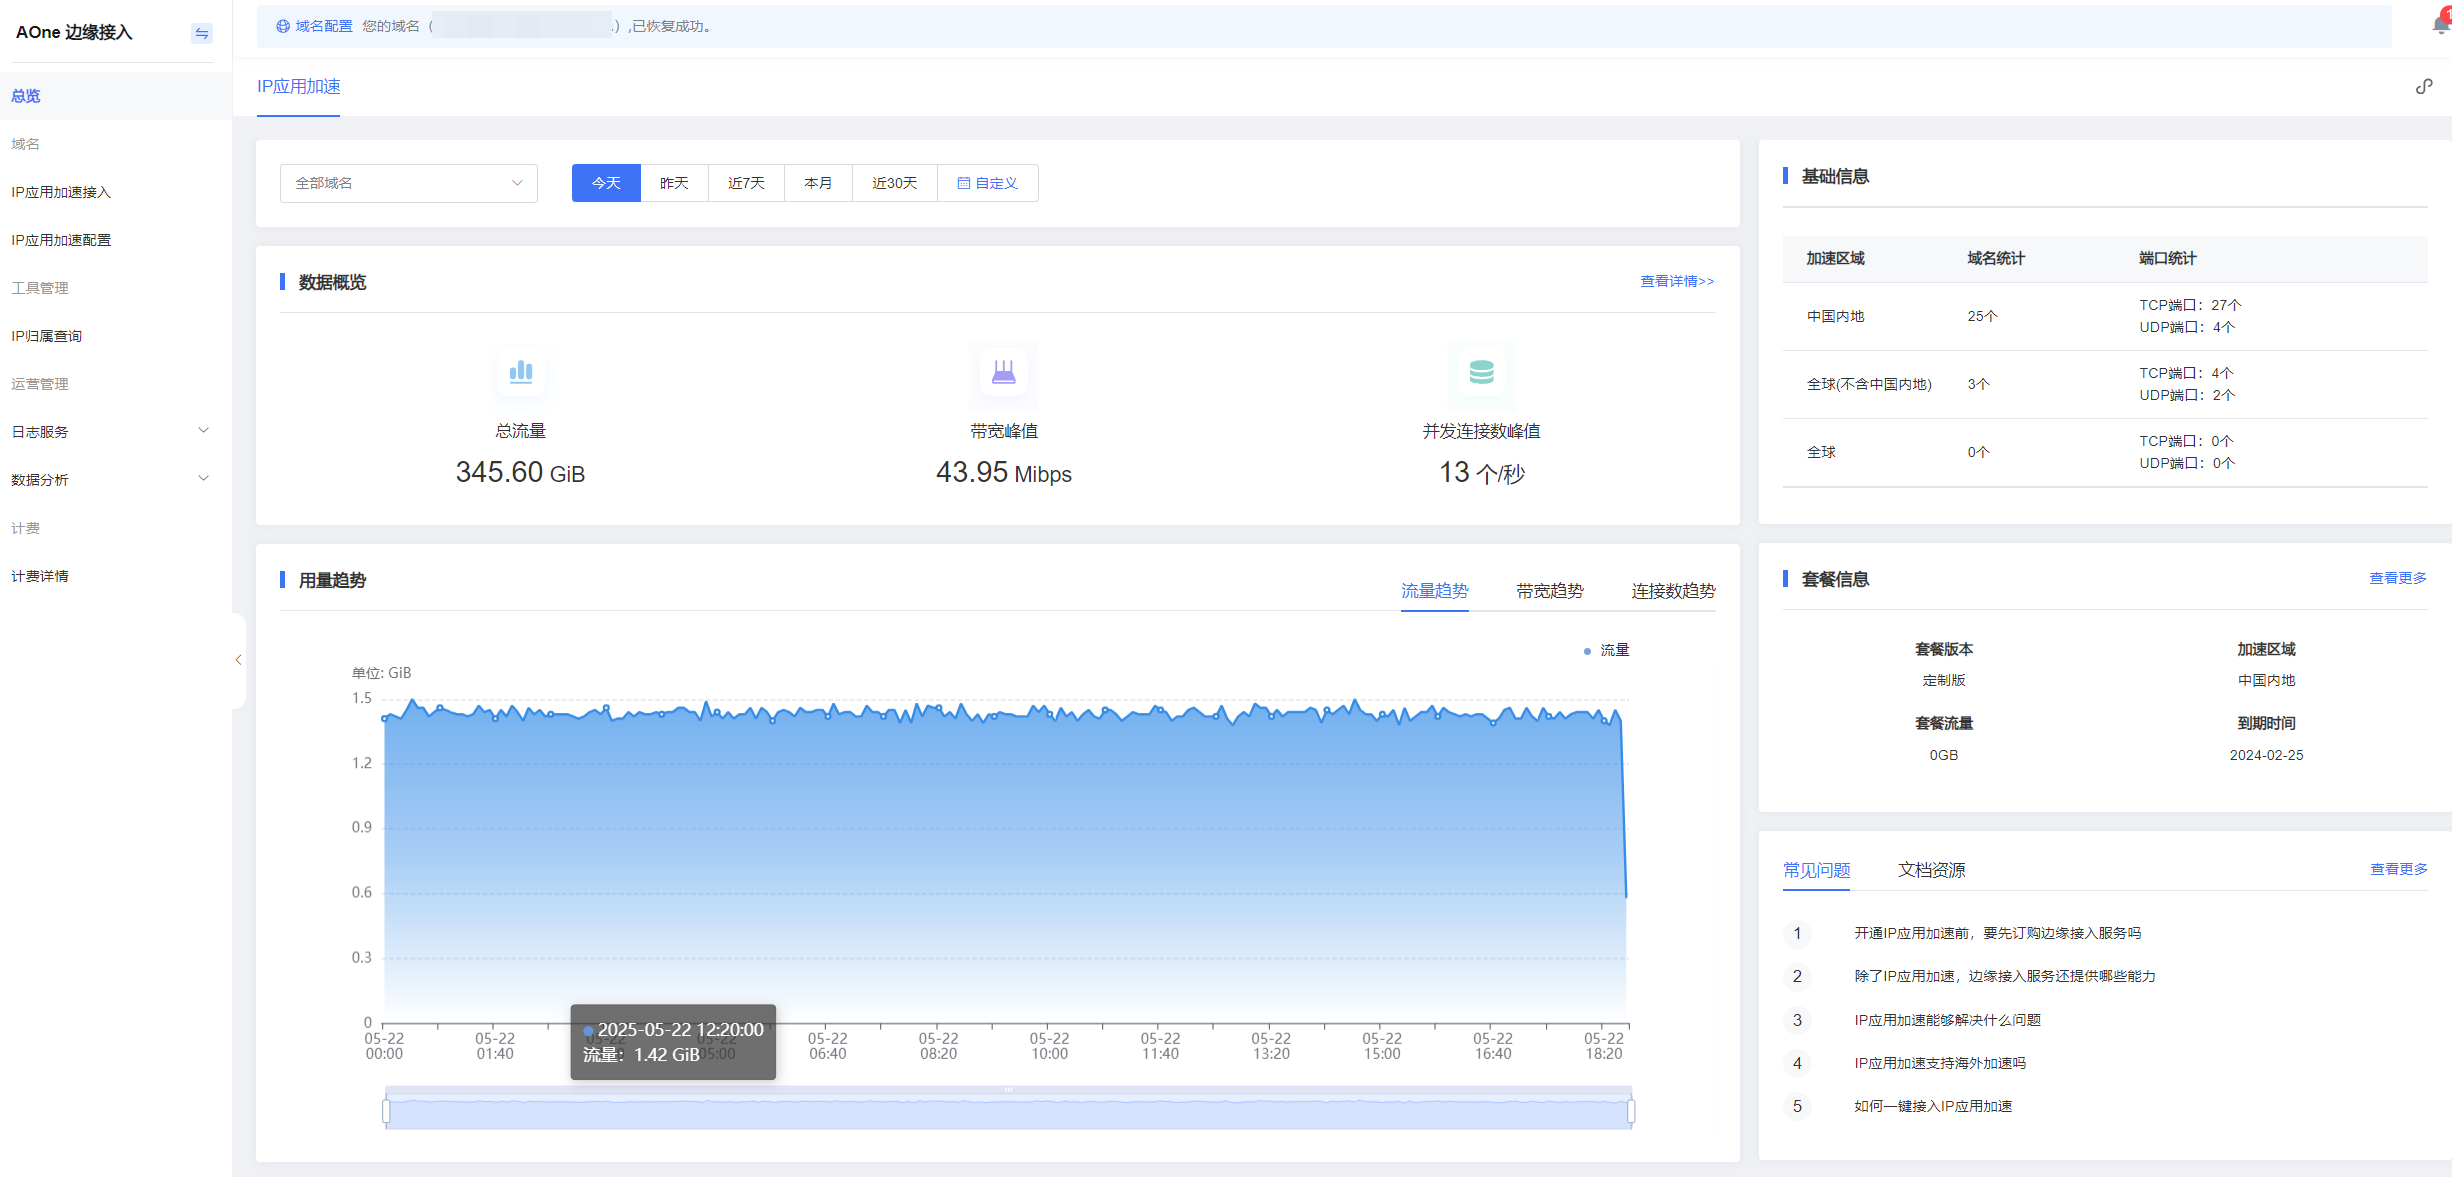Click the total traffic bar chart icon
Viewport: 2452px width, 1177px height.
tap(521, 372)
